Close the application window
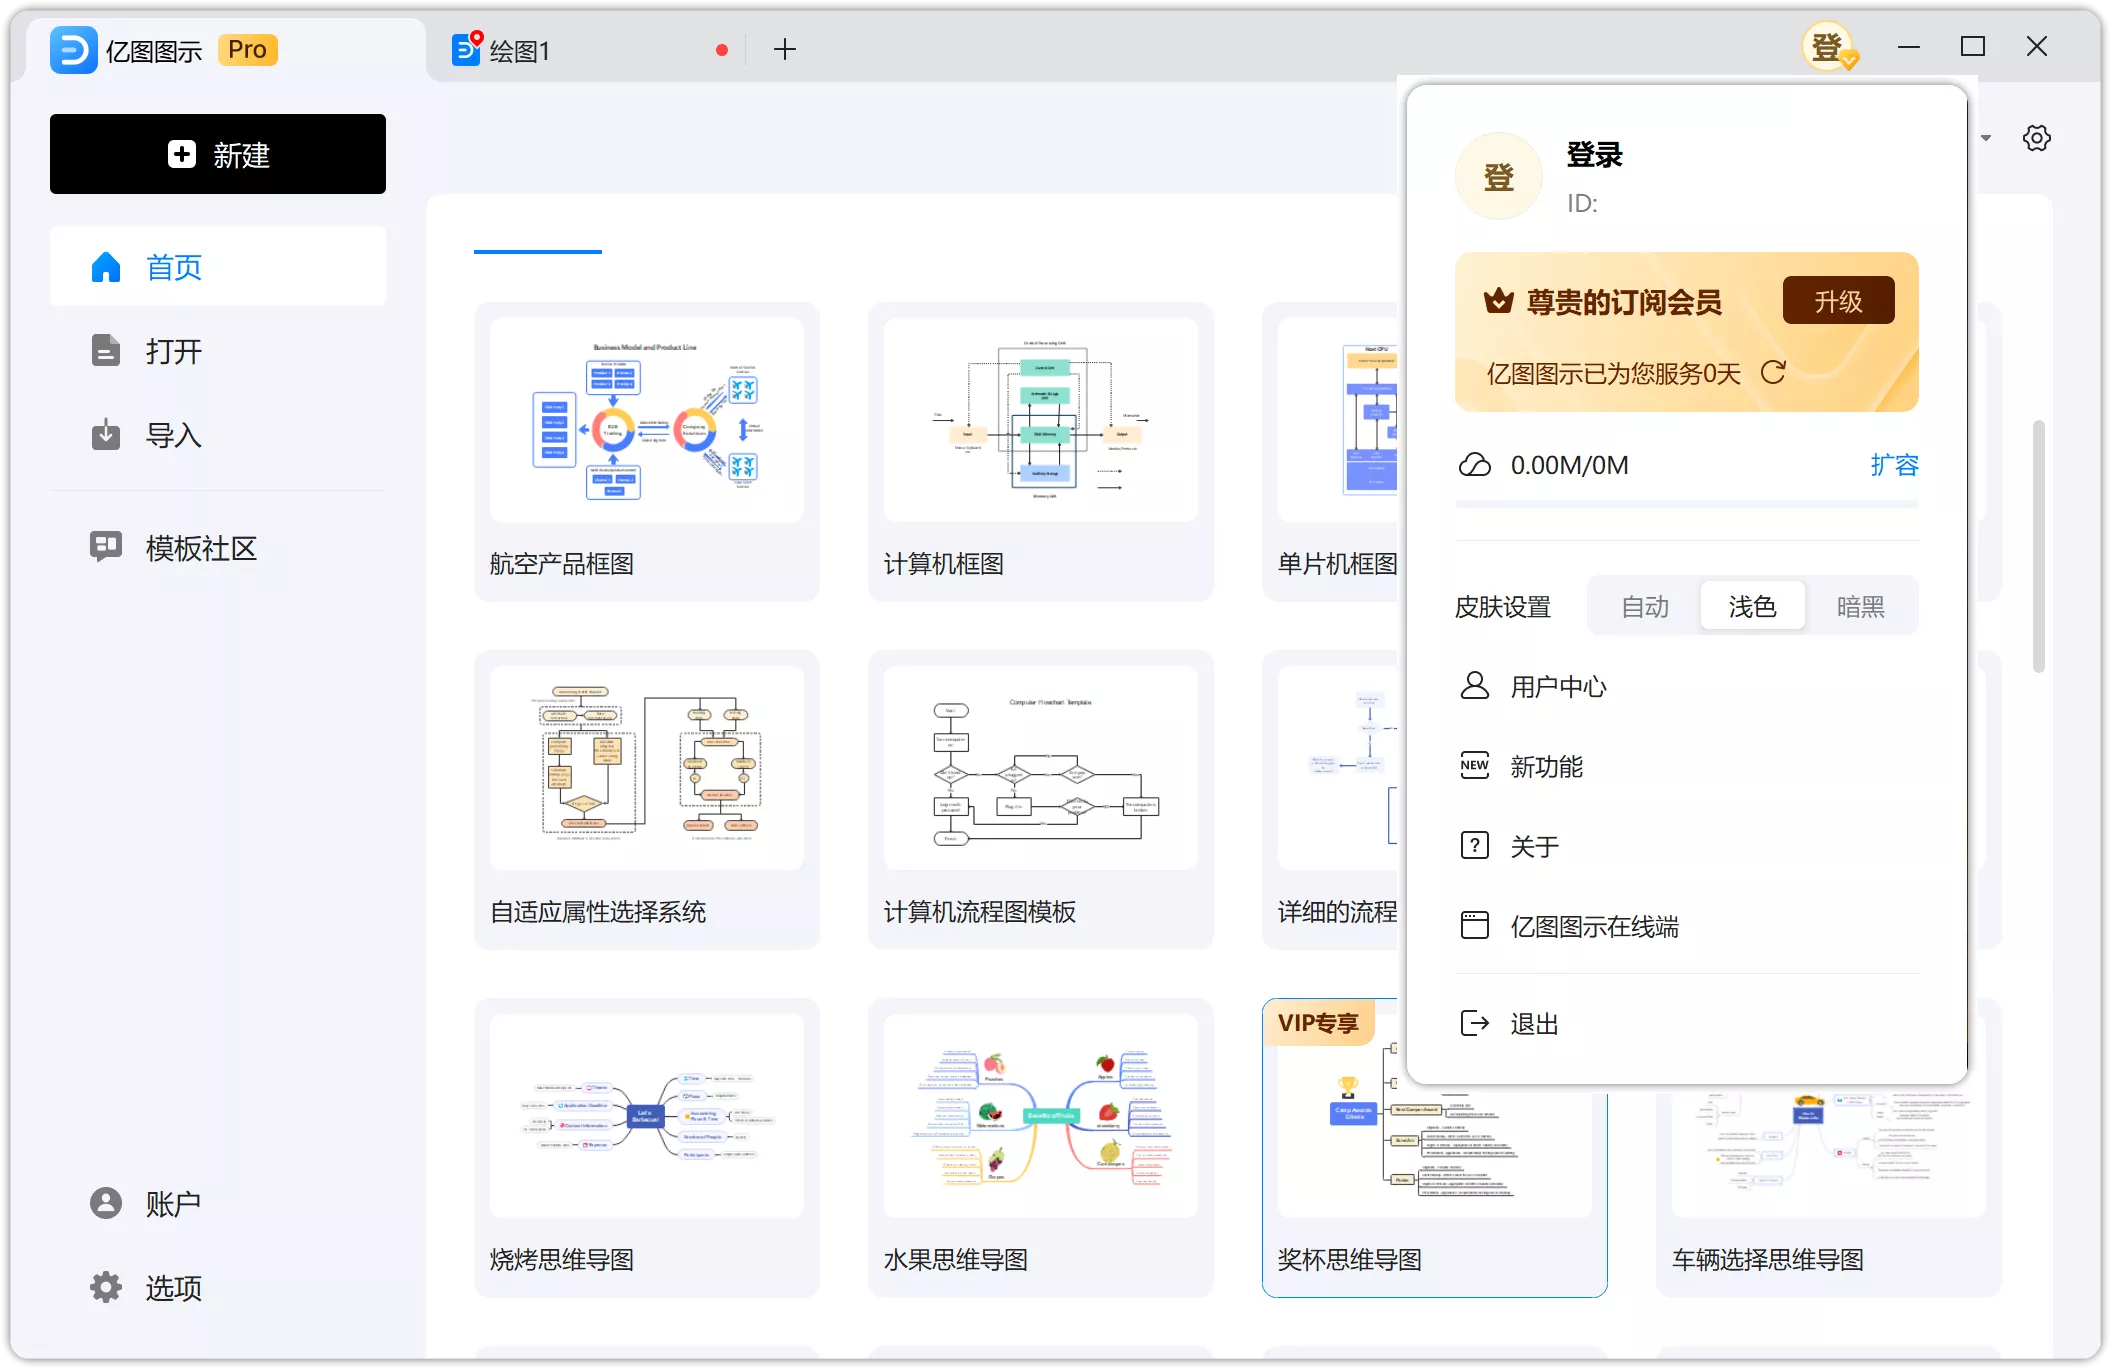 click(x=2036, y=47)
